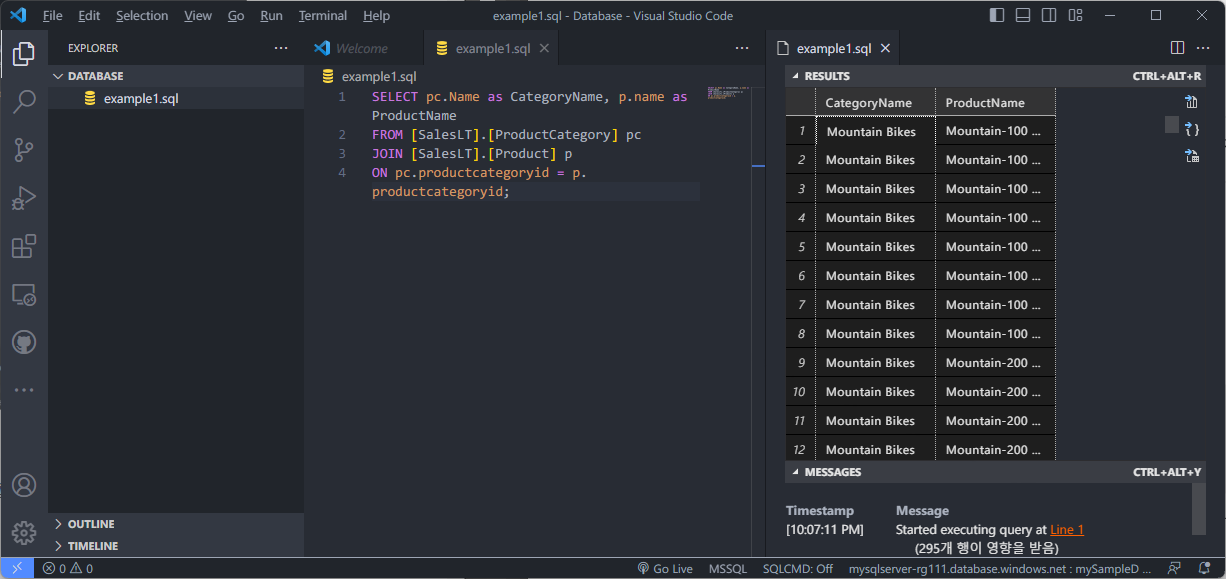The width and height of the screenshot is (1226, 579).
Task: Toggle secondary side bar visibility
Action: (x=1049, y=15)
